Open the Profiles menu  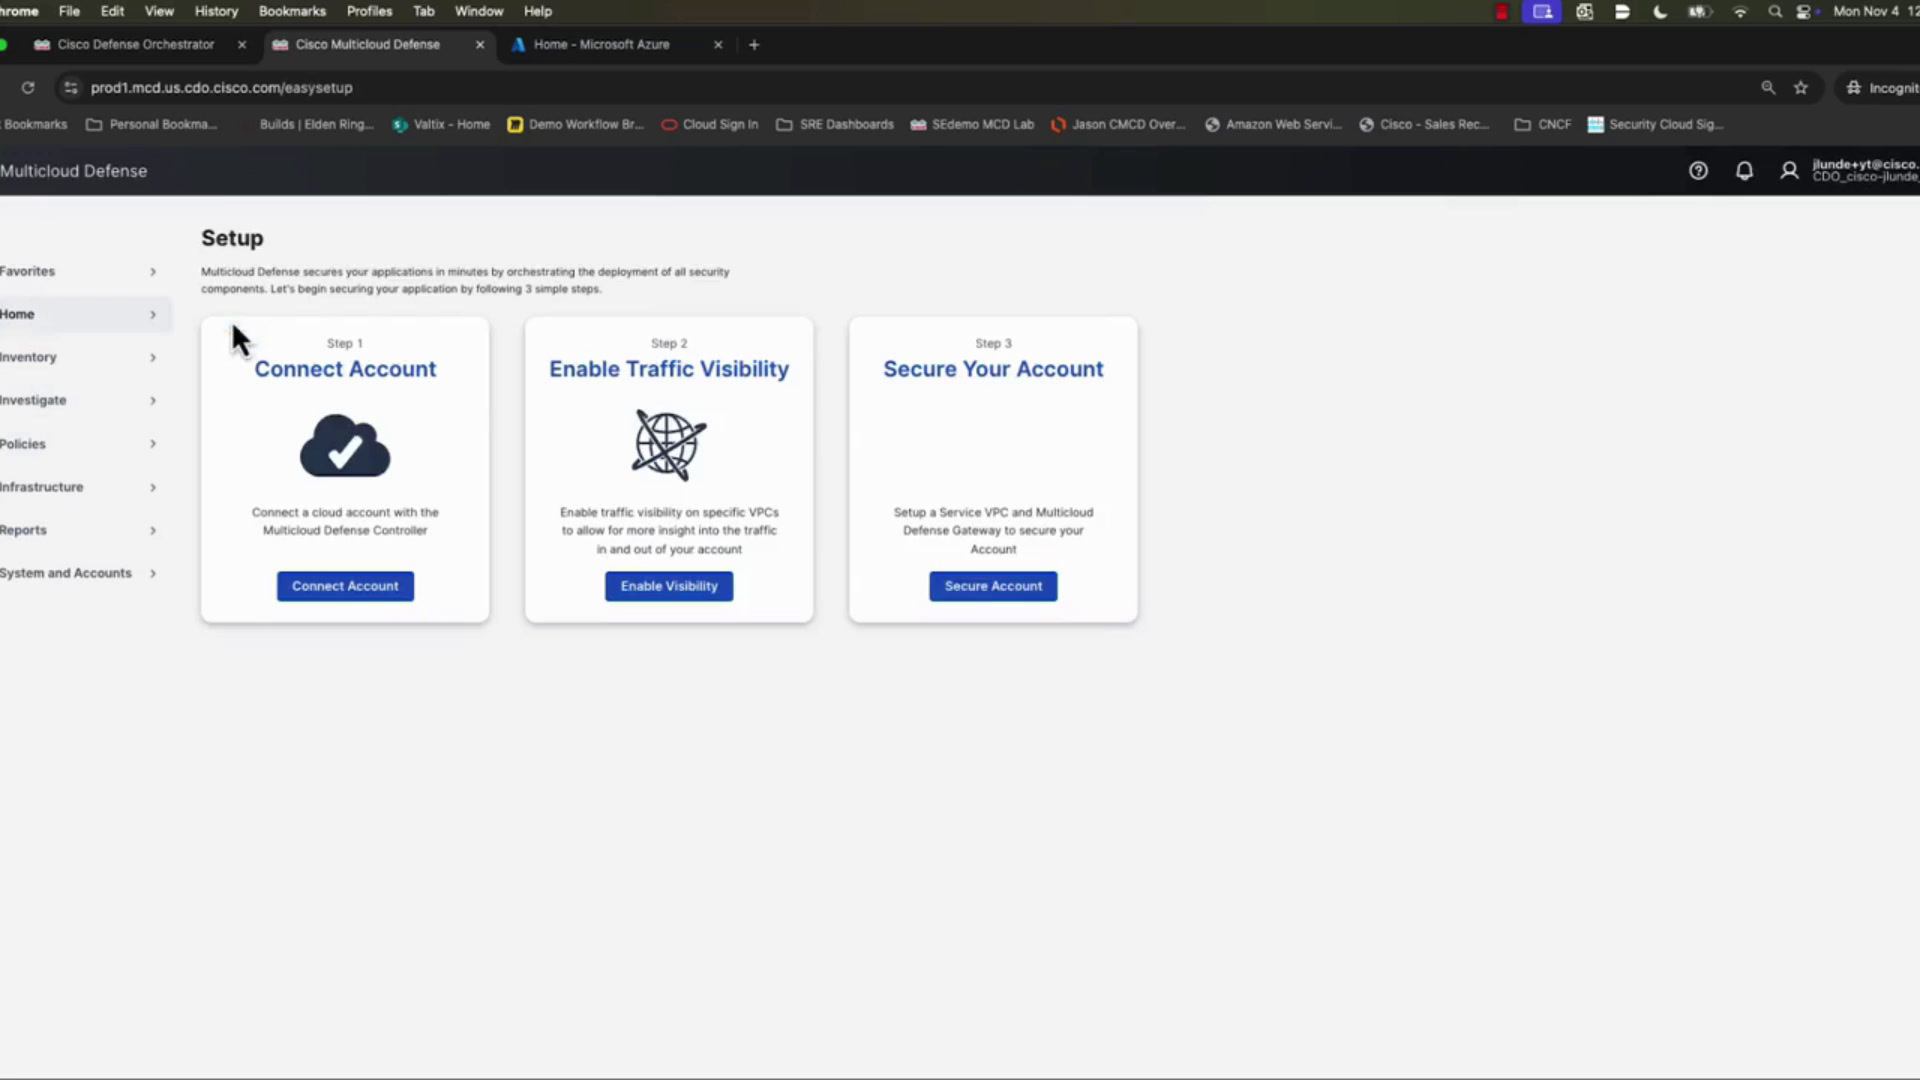pos(369,12)
